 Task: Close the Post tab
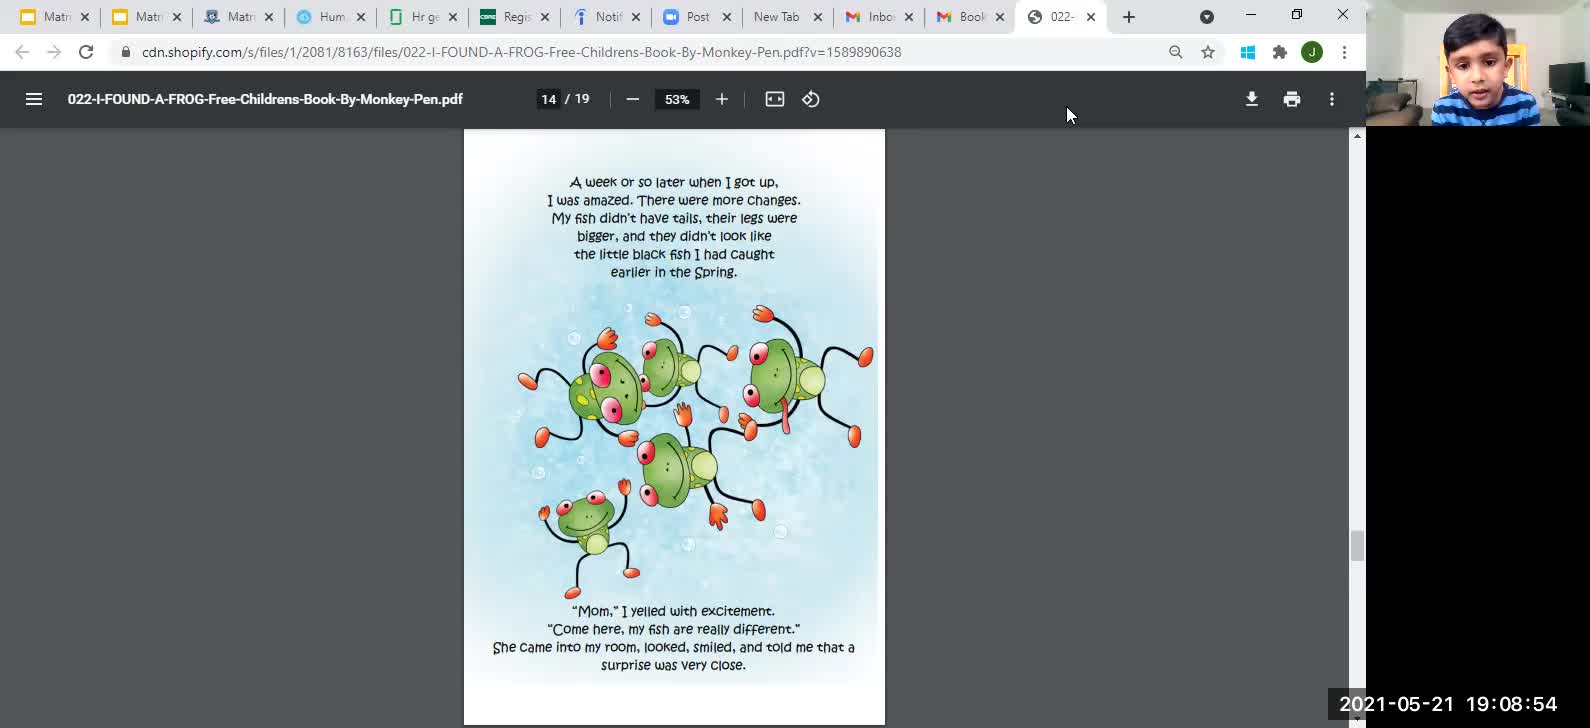pyautogui.click(x=727, y=17)
